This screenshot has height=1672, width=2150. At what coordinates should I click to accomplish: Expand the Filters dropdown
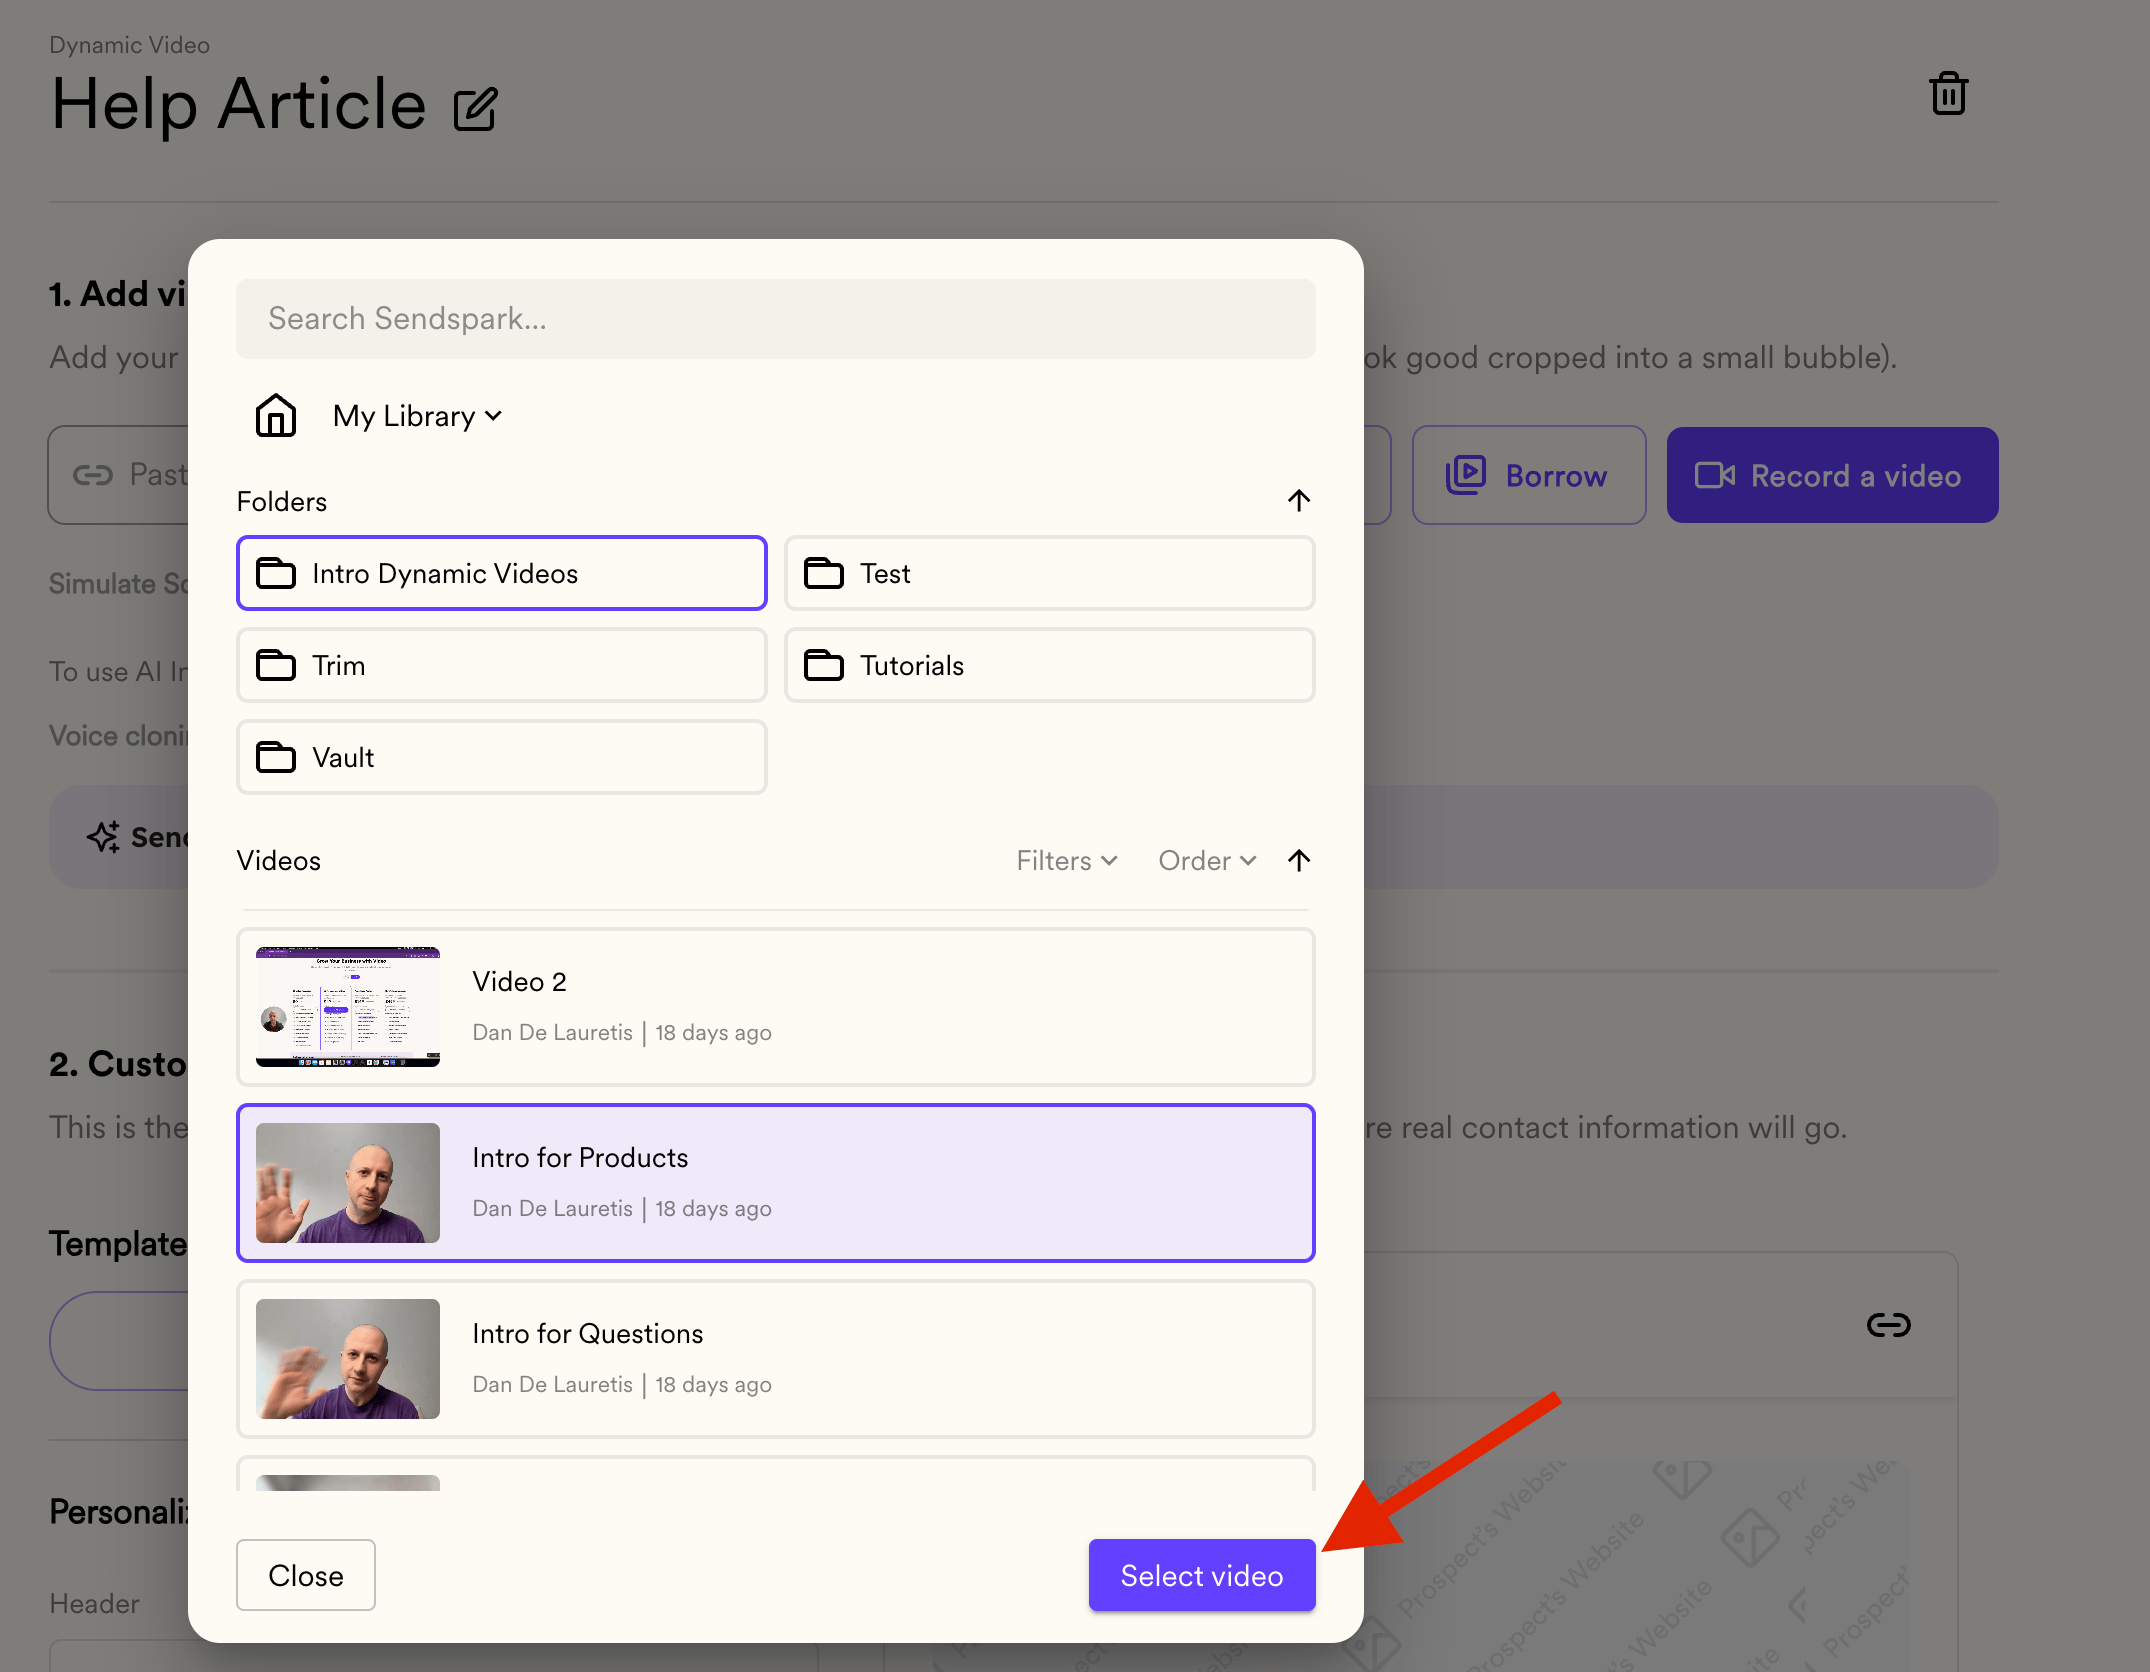1067,860
